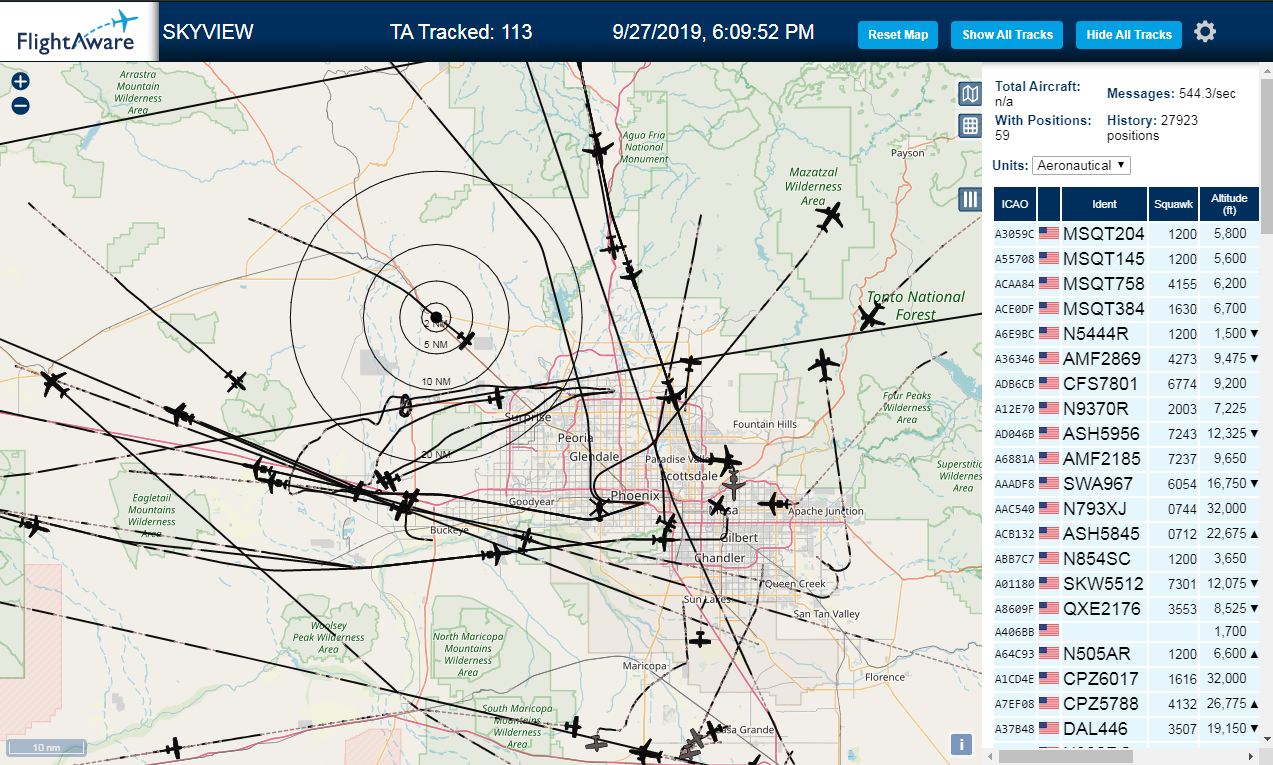Select the N5444R ident
The image size is (1273, 765).
[x=1095, y=334]
